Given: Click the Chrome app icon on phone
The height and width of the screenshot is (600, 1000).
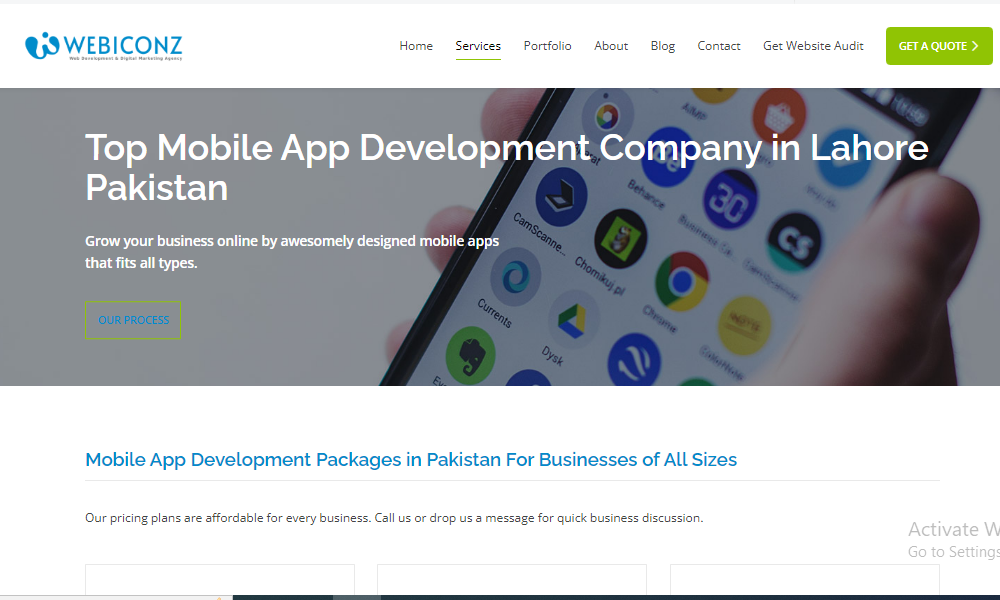Looking at the screenshot, I should coord(681,279).
